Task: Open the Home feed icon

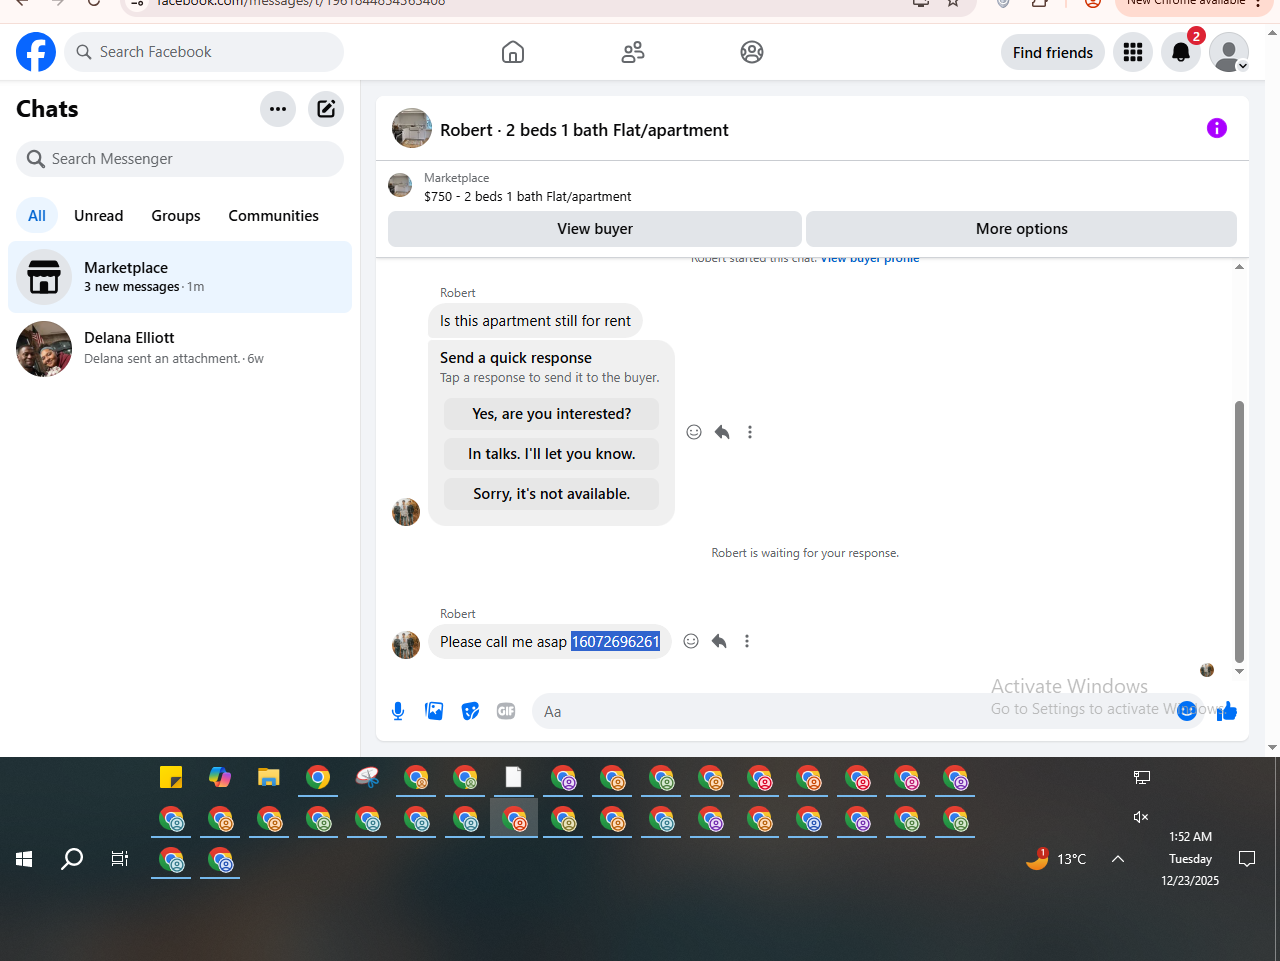Action: [513, 52]
